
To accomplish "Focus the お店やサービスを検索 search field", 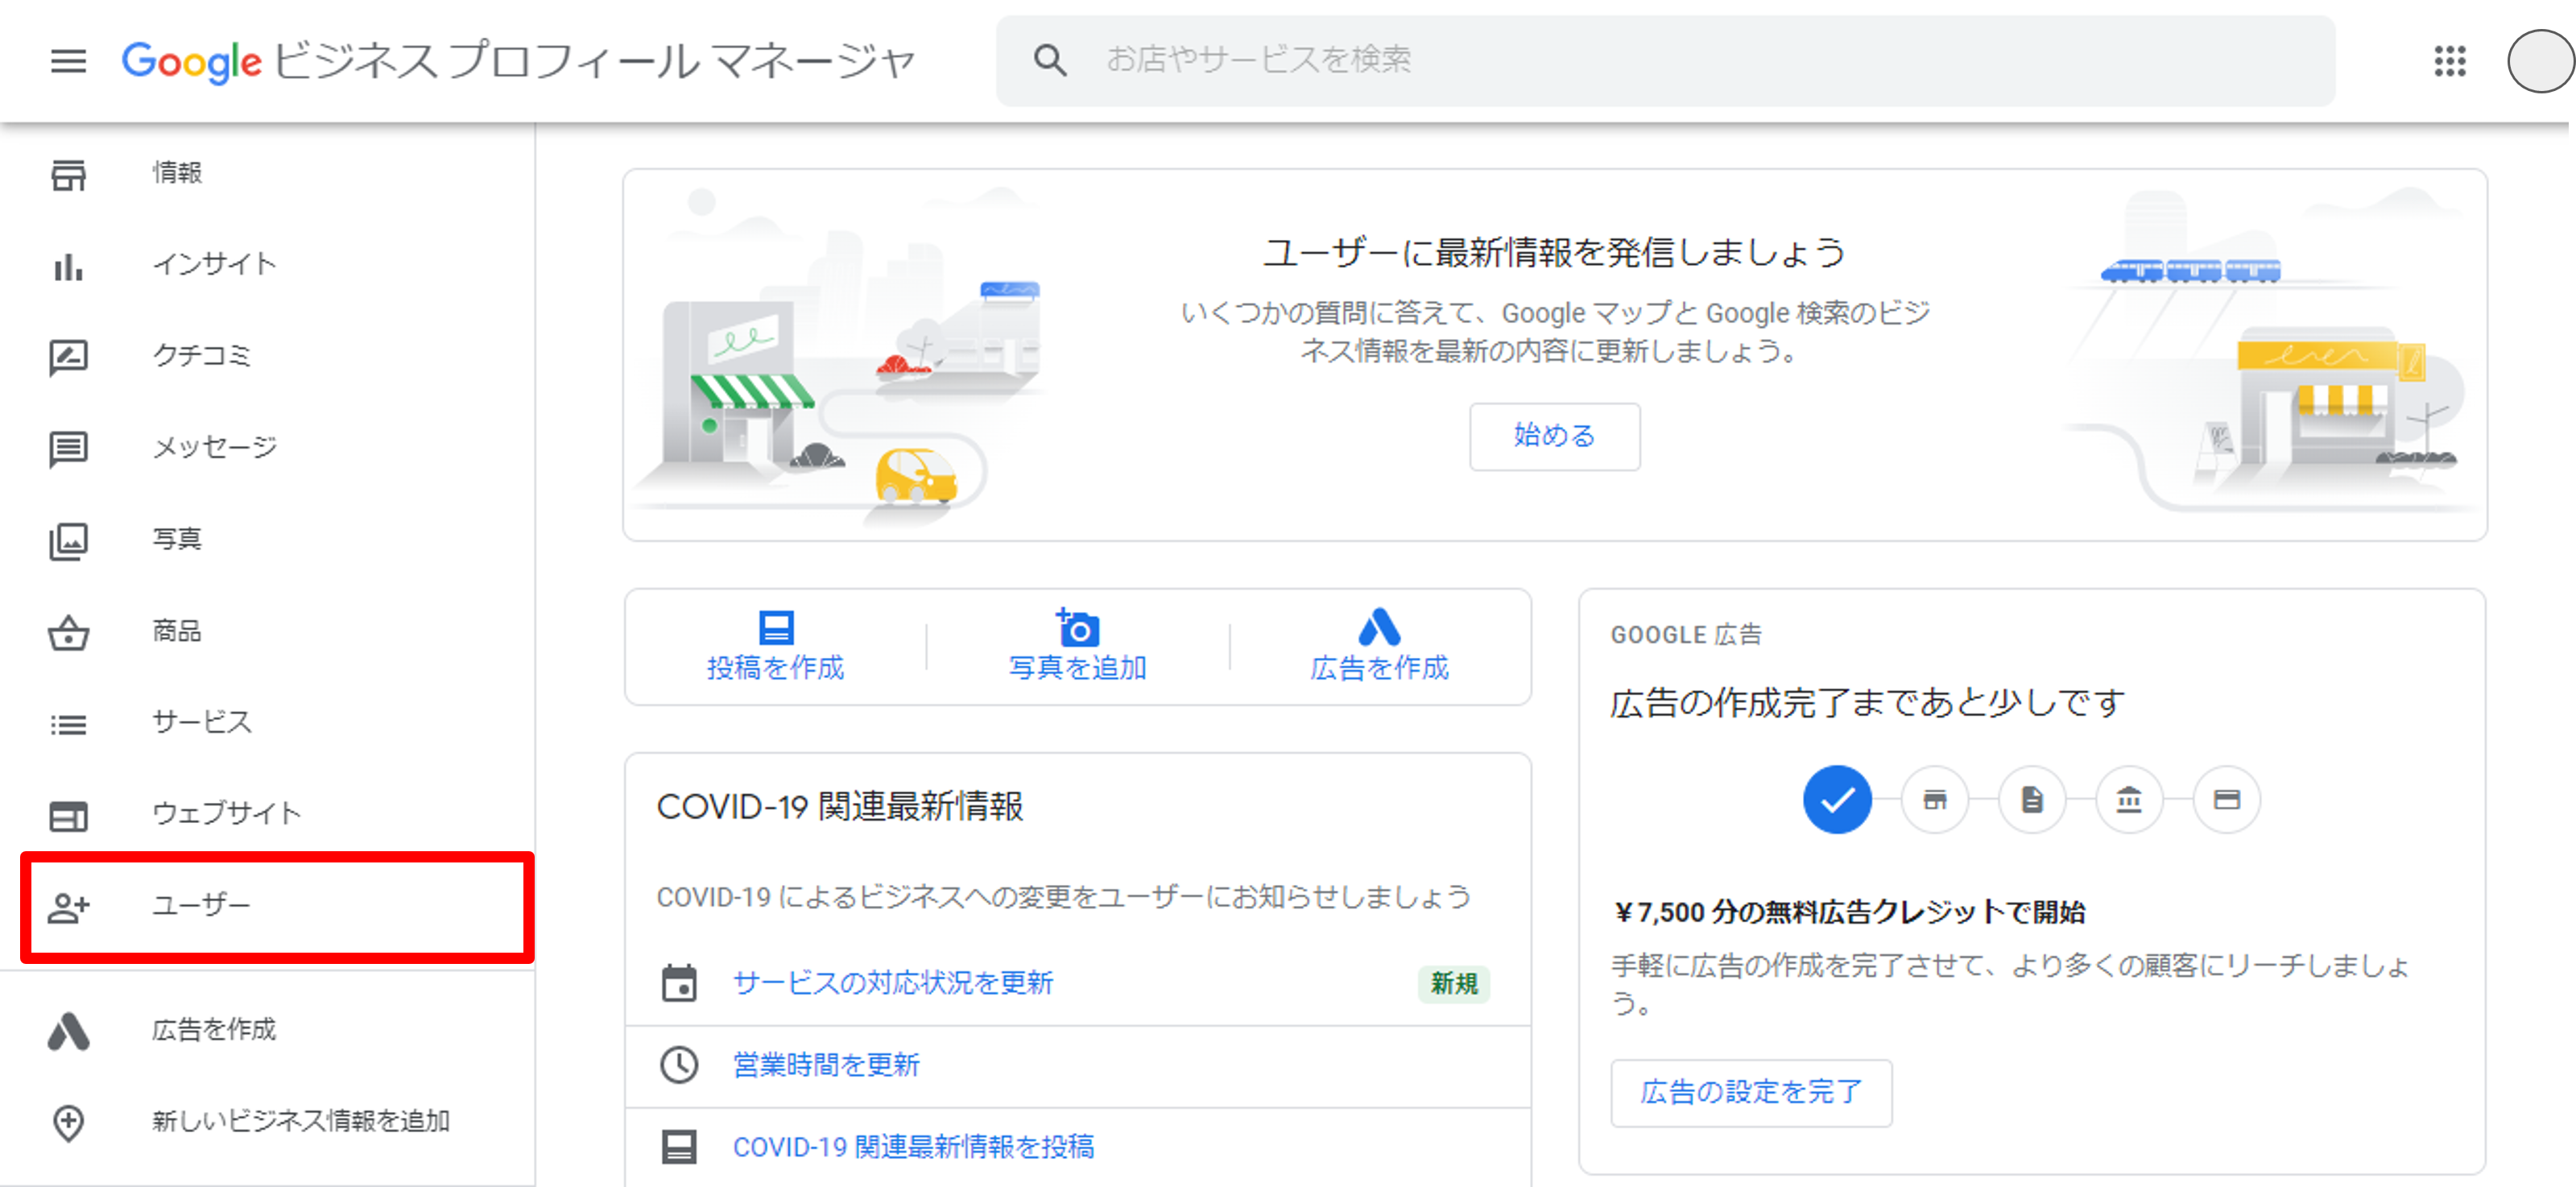I will (1665, 60).
